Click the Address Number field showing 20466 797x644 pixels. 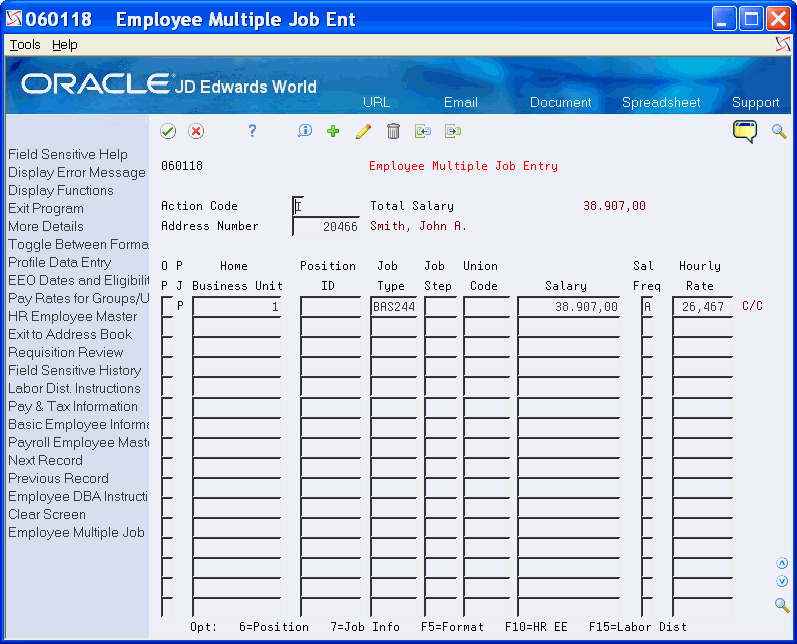pos(326,226)
